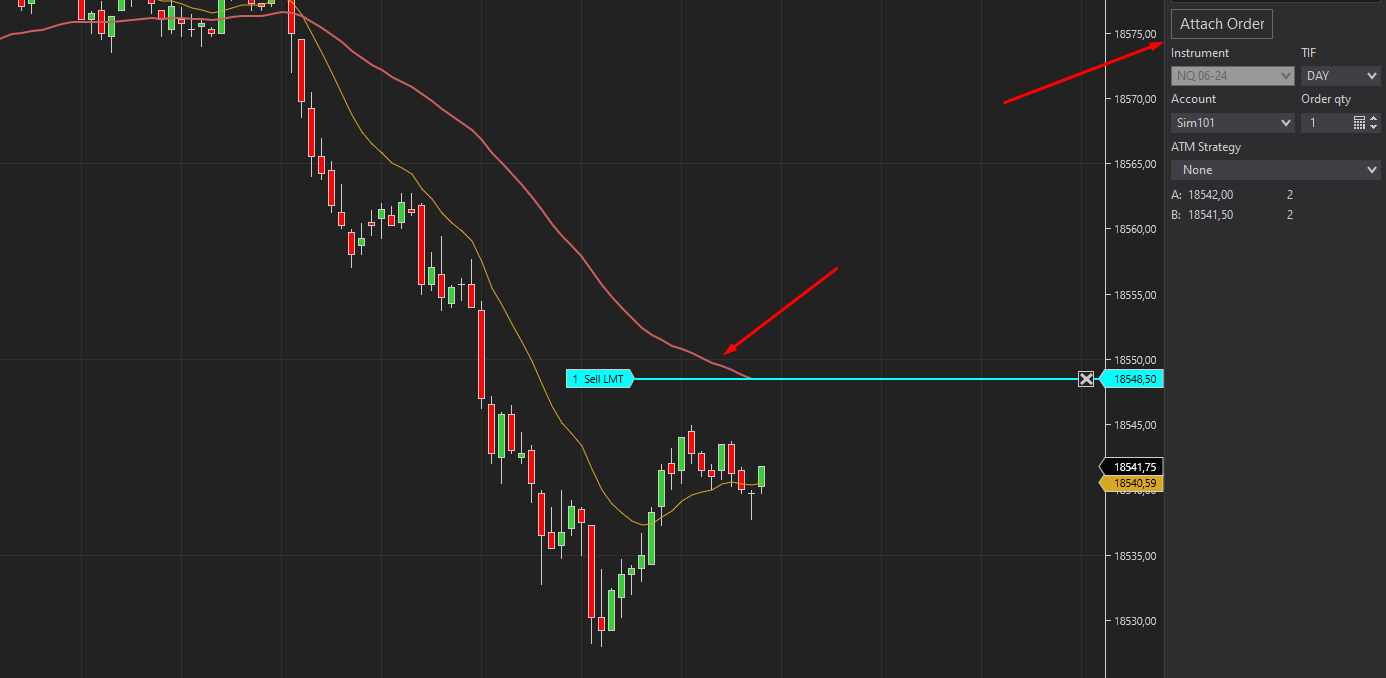The width and height of the screenshot is (1386, 678).
Task: Click the ask price 18542,00
Action: click(x=1210, y=195)
